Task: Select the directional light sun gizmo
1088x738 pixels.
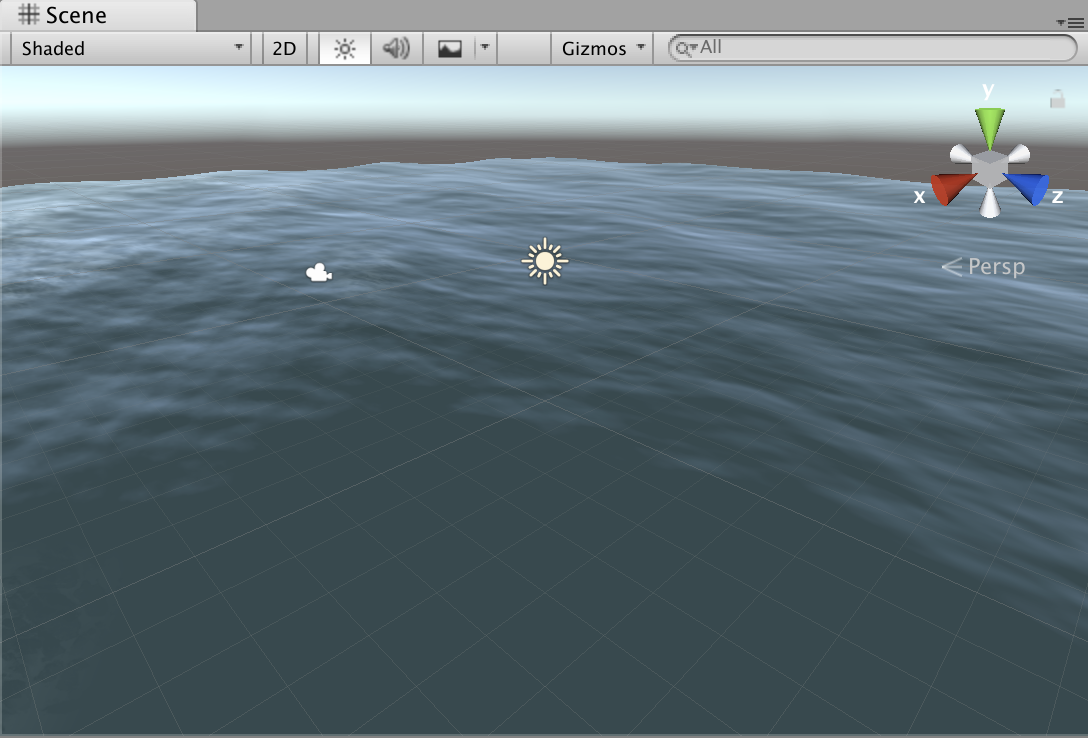Action: click(x=544, y=261)
